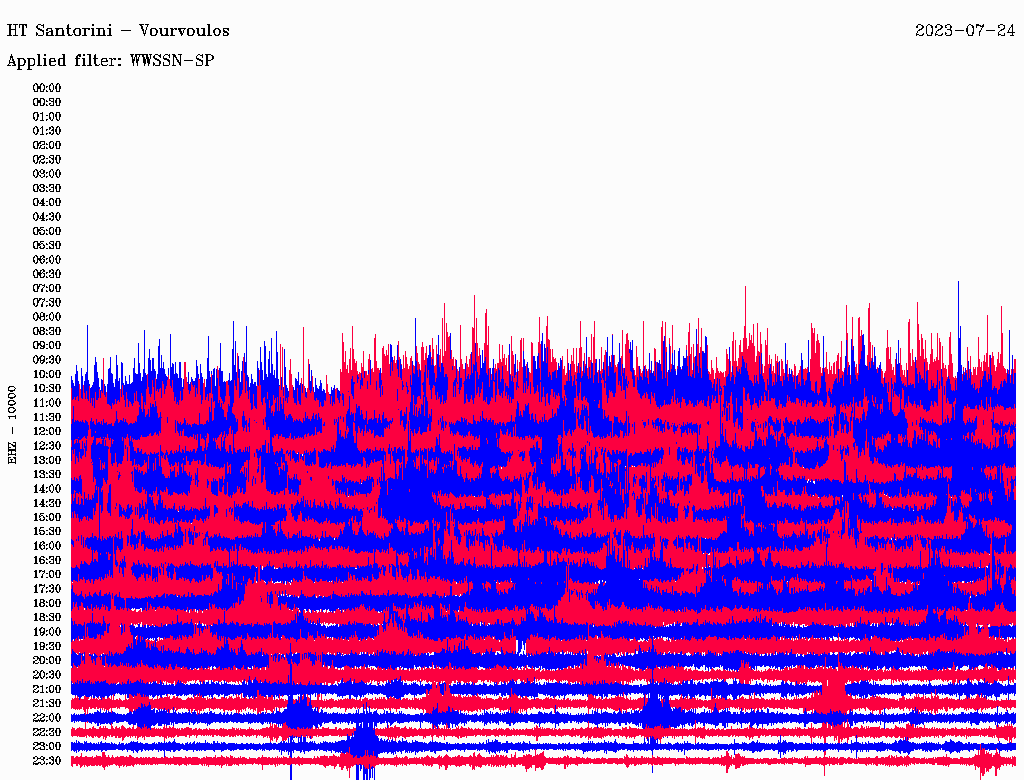Select the 21:30 time label
The image size is (1024, 780).
[47, 703]
